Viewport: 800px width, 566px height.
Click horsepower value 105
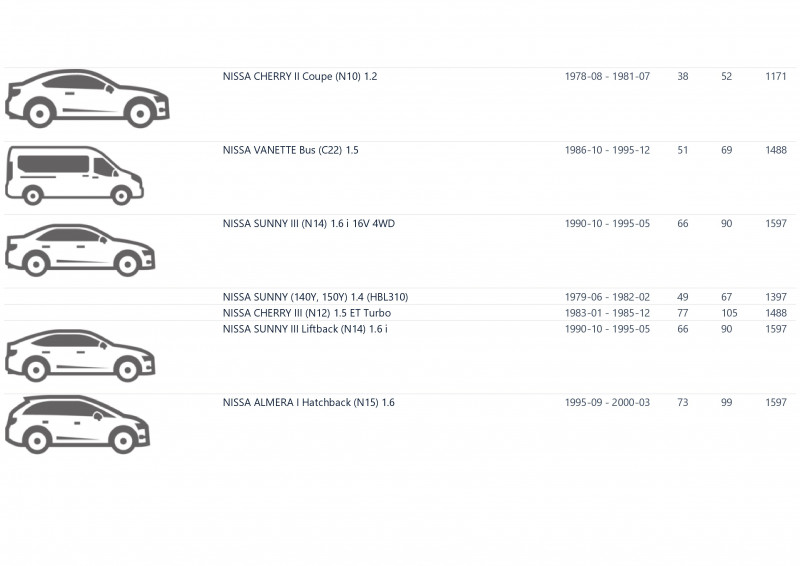(729, 313)
